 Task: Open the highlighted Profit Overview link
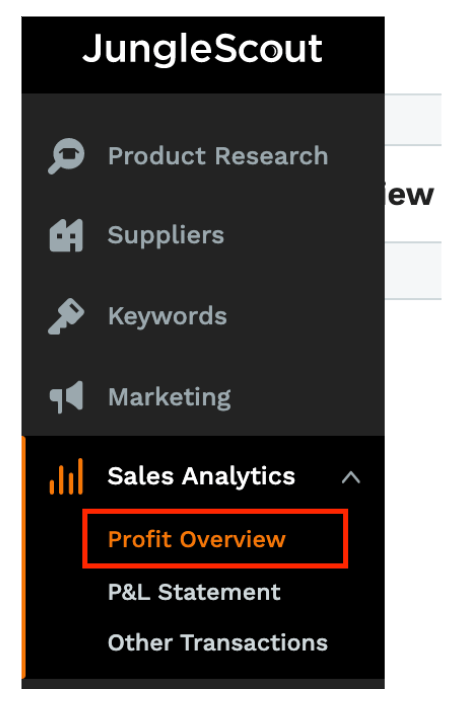coord(197,539)
